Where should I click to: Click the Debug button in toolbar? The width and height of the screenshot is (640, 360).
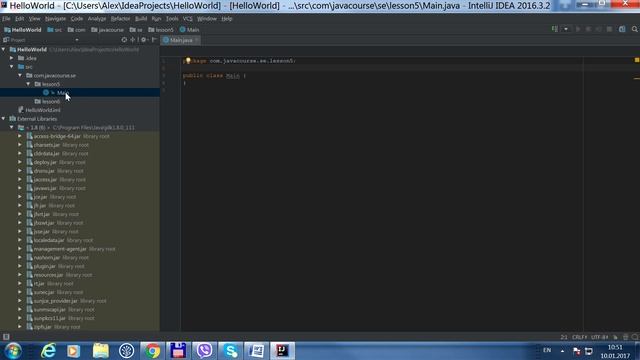[588, 29]
